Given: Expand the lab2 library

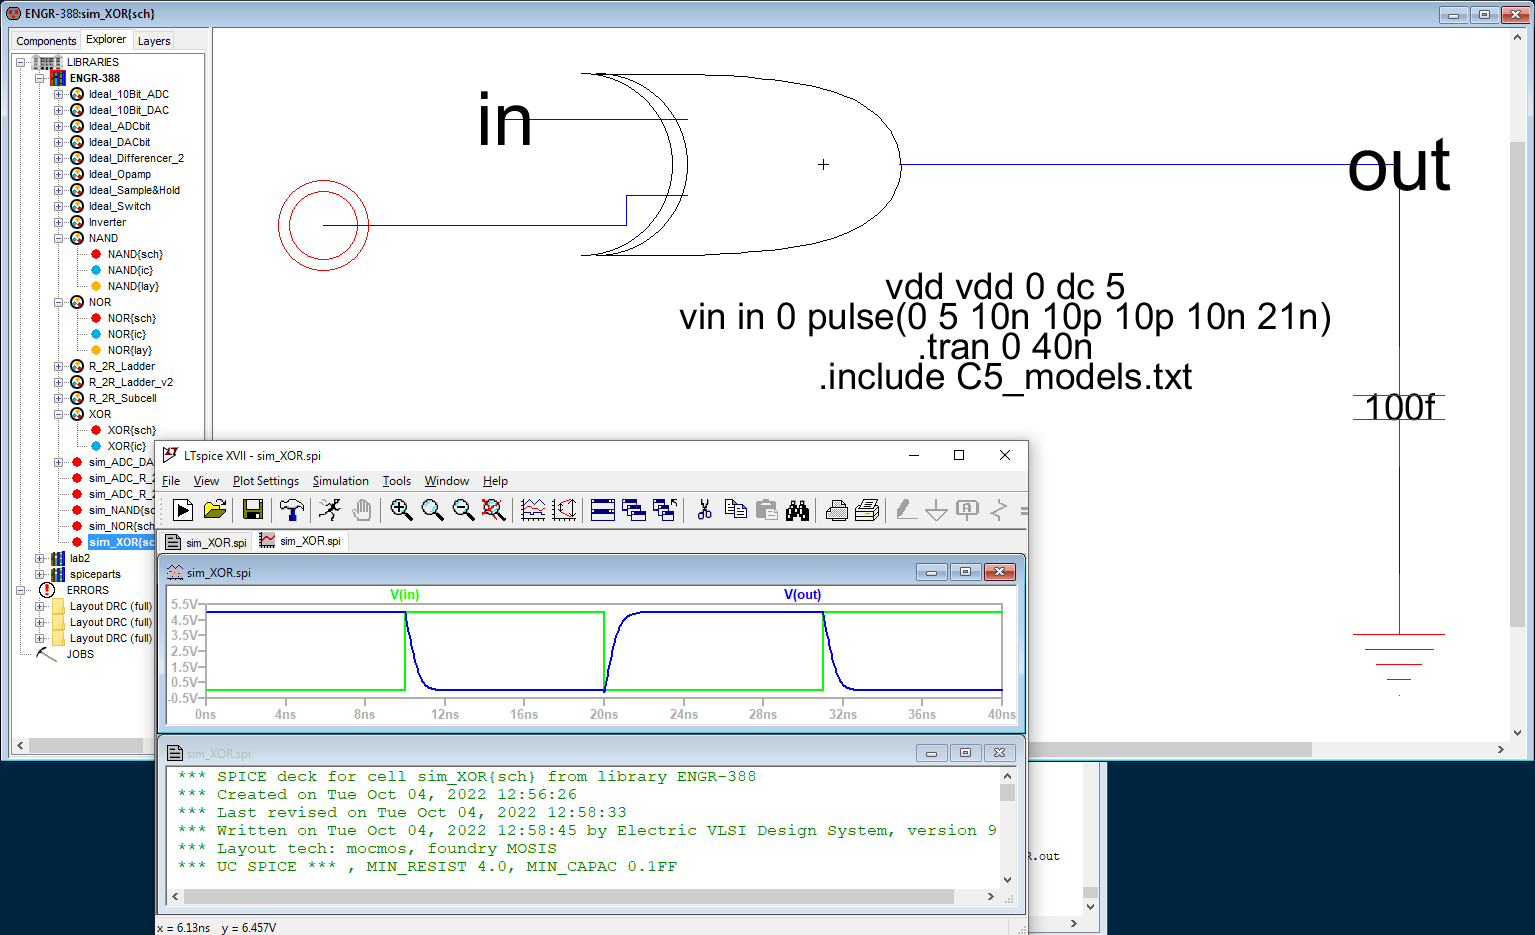Looking at the screenshot, I should 40,558.
